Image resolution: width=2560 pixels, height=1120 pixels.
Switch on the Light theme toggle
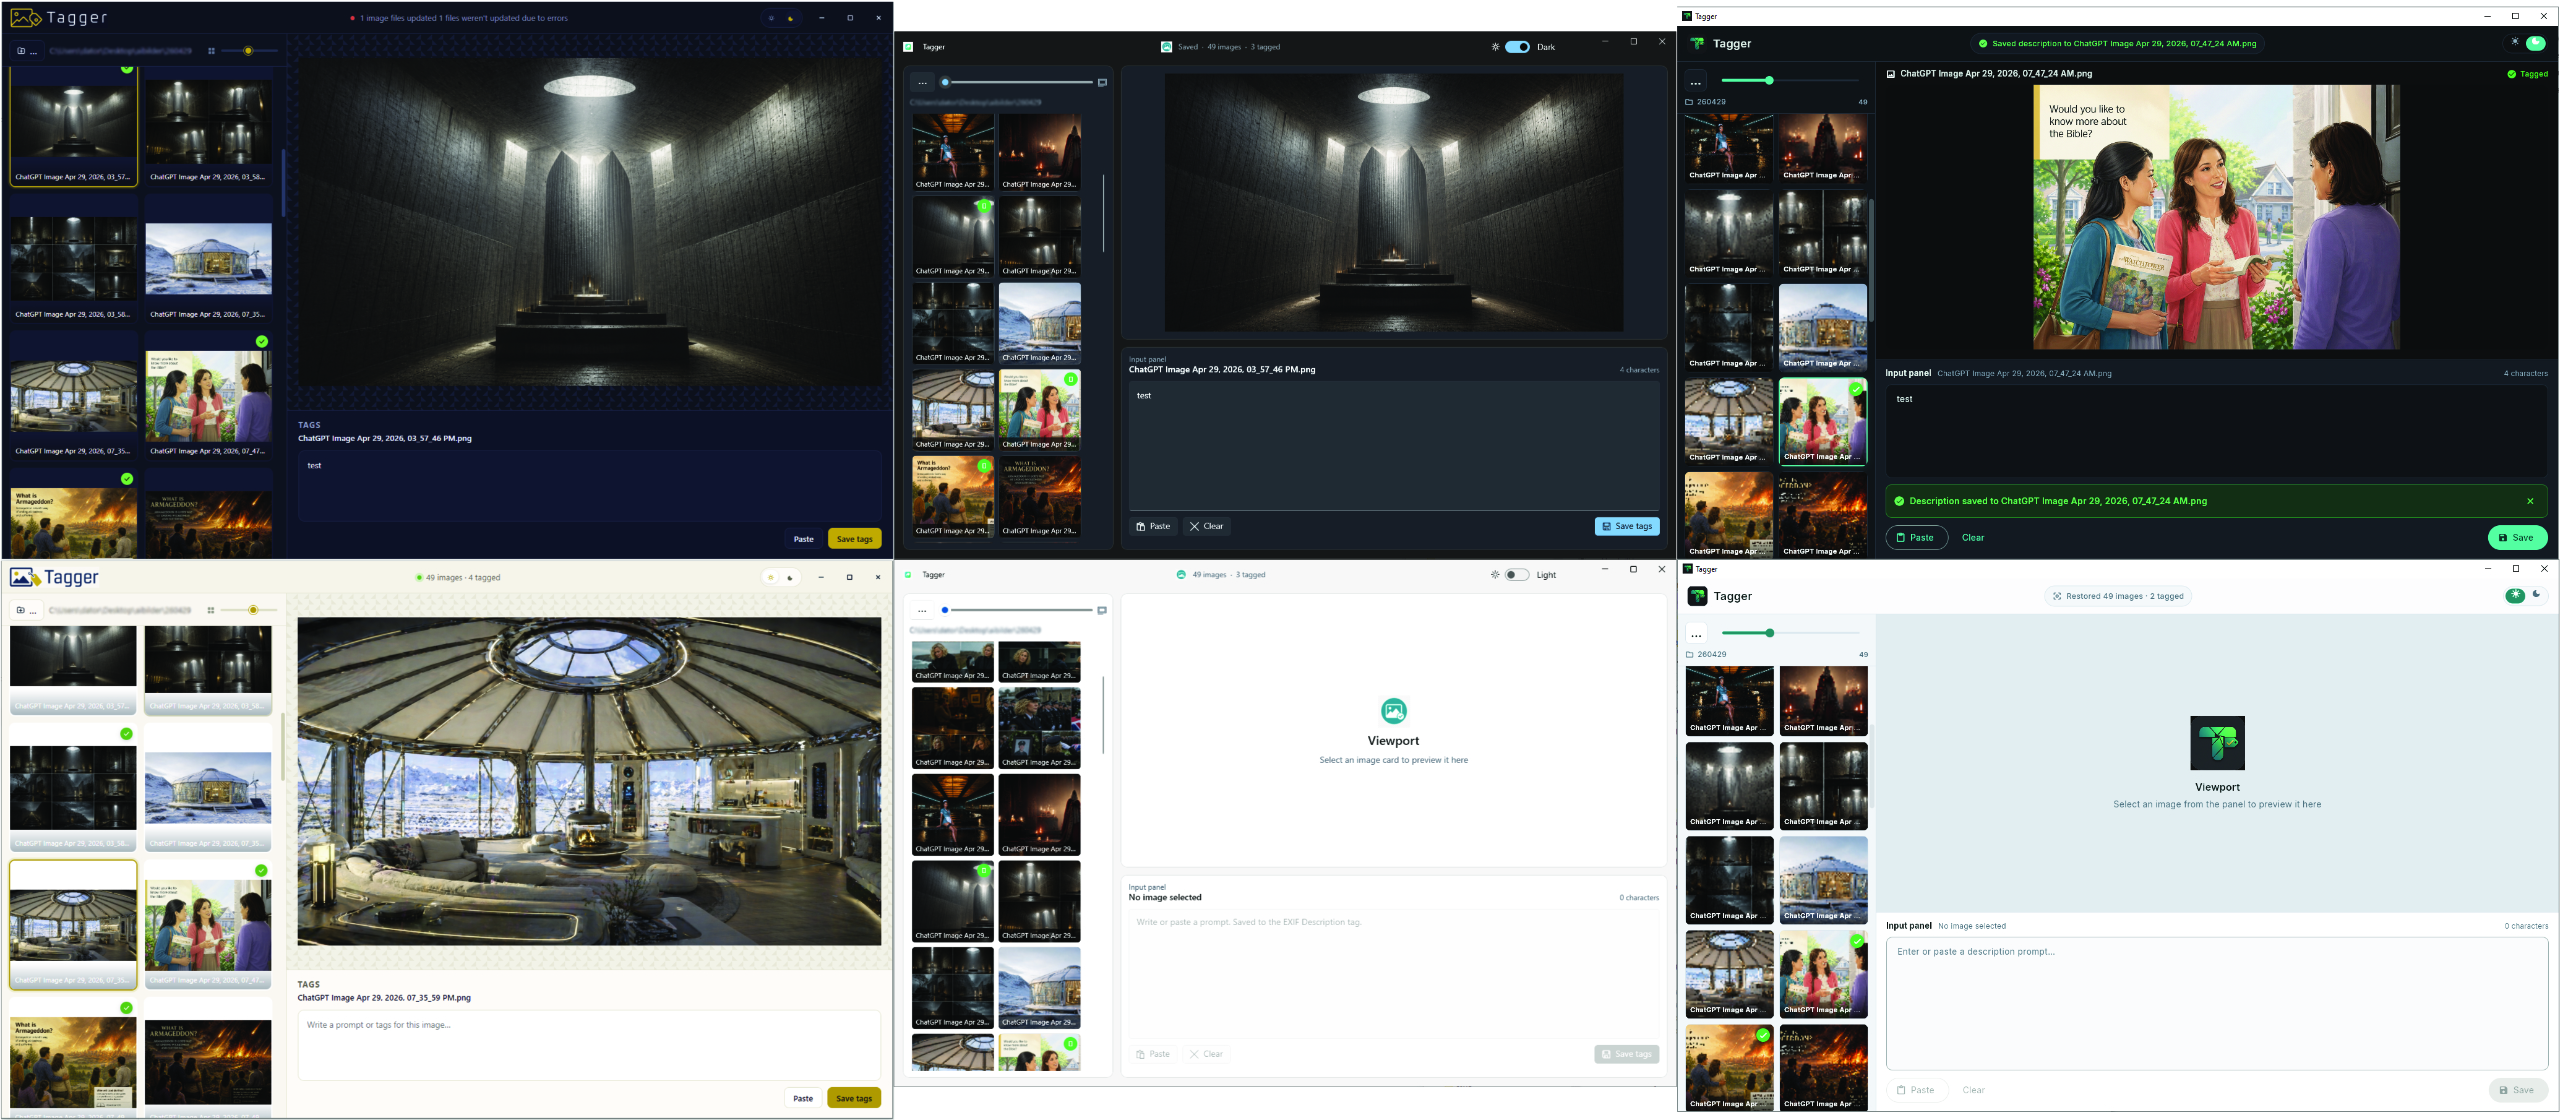pyautogui.click(x=1517, y=575)
